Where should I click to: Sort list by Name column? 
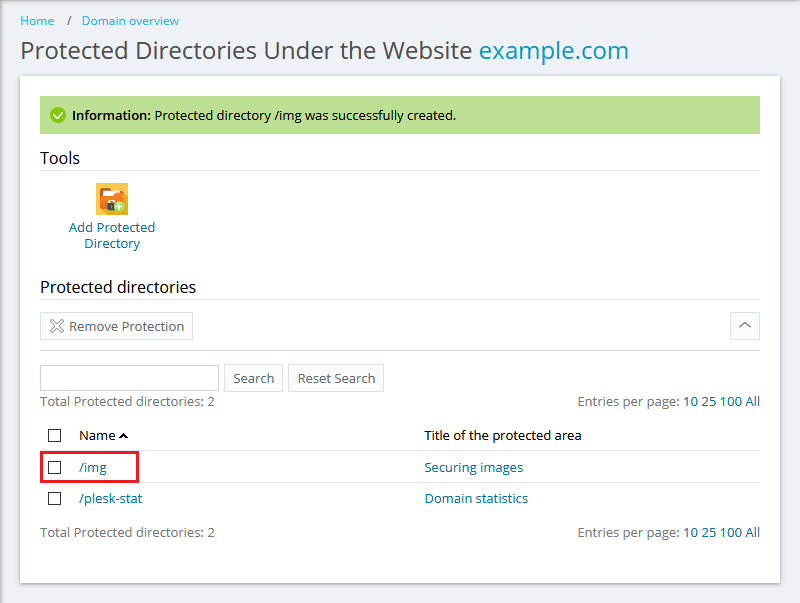(x=98, y=436)
